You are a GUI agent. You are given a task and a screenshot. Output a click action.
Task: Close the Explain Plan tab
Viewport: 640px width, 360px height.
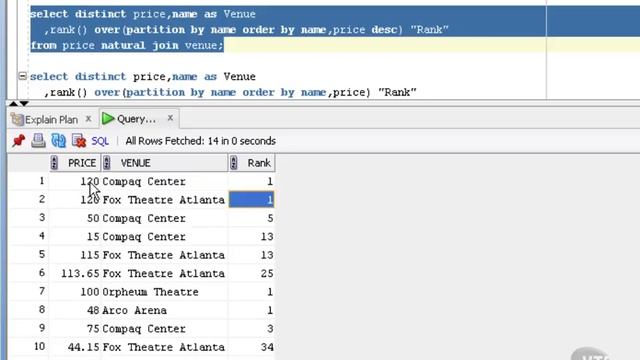[88, 119]
